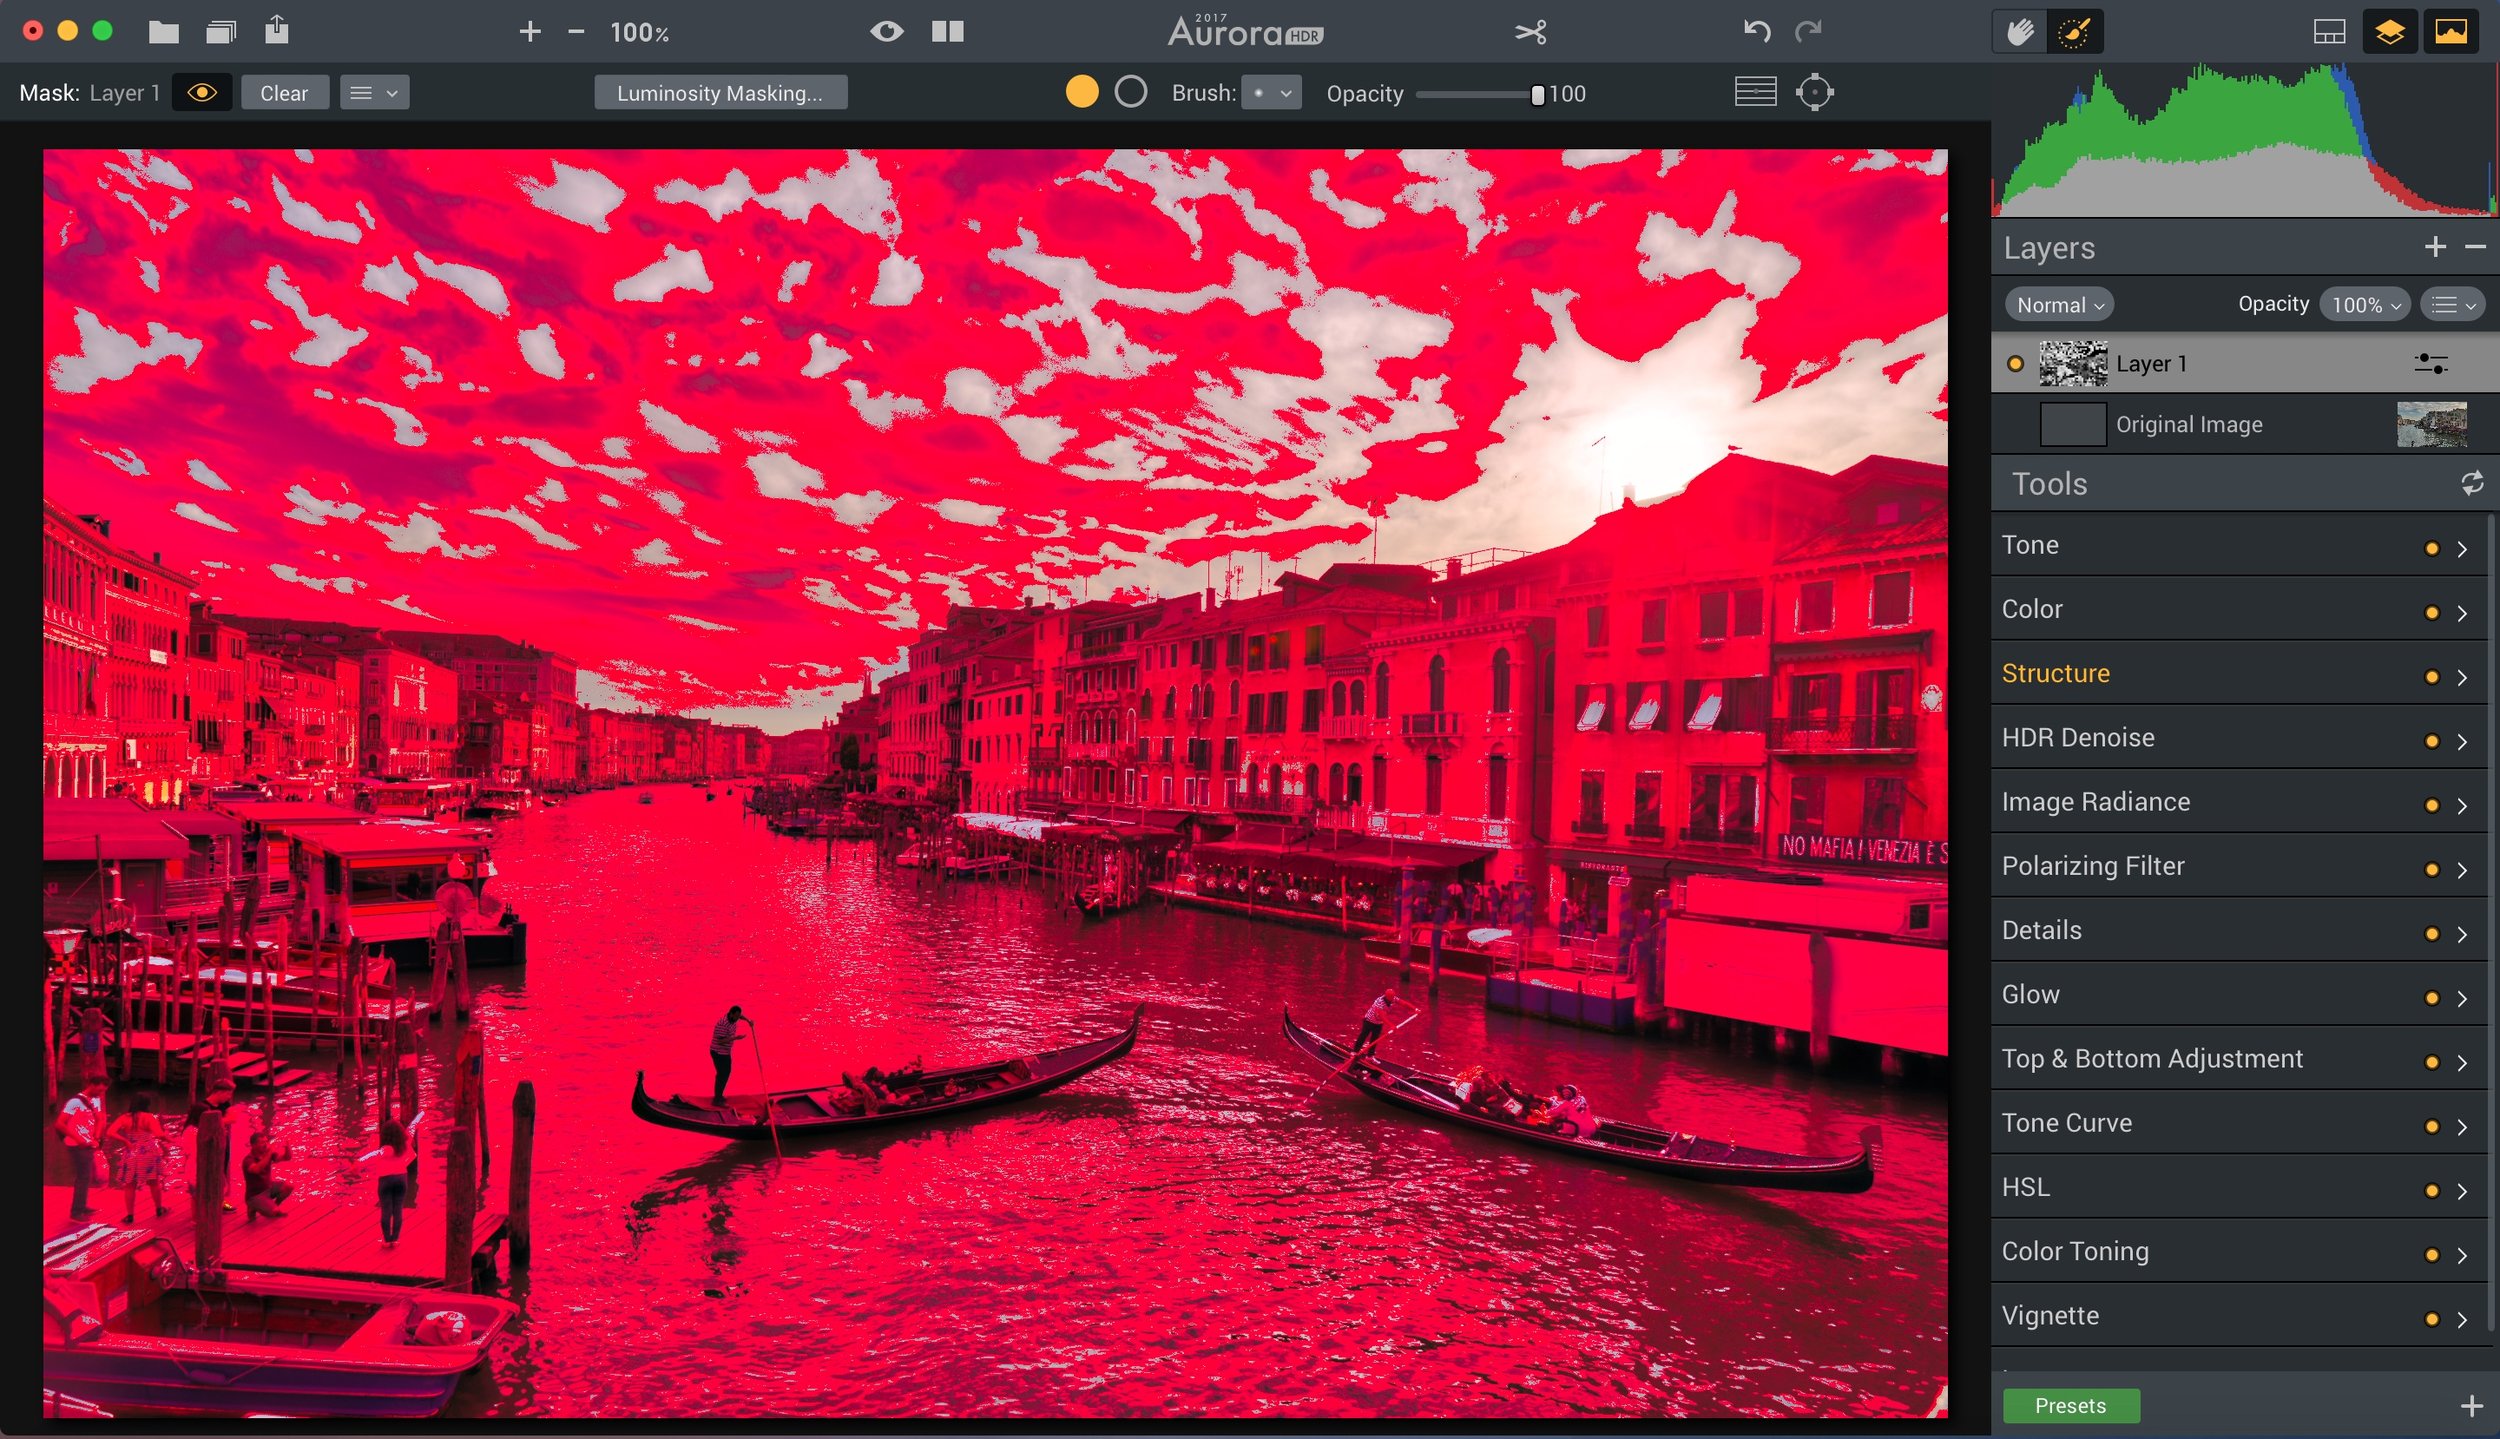2500x1439 pixels.
Task: Toggle the Tone panel enable dot
Action: tap(2432, 548)
